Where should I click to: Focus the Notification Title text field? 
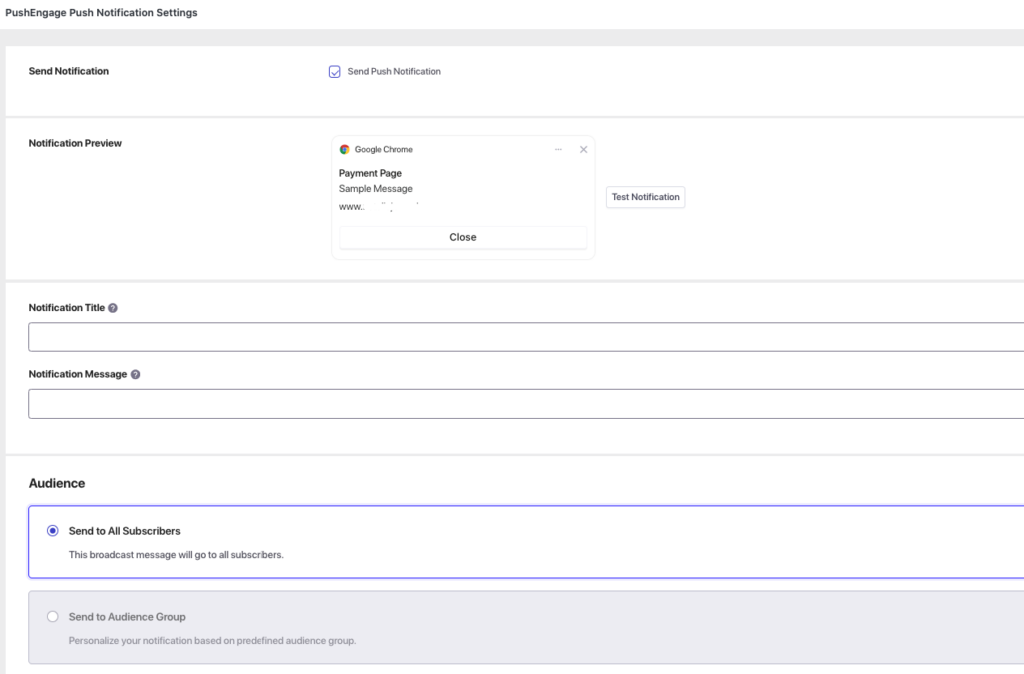tap(526, 337)
